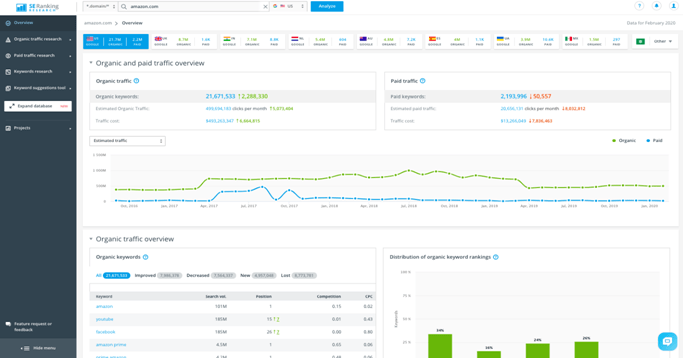683x360 pixels.
Task: Toggle the Organic series in chart legend
Action: 624,140
